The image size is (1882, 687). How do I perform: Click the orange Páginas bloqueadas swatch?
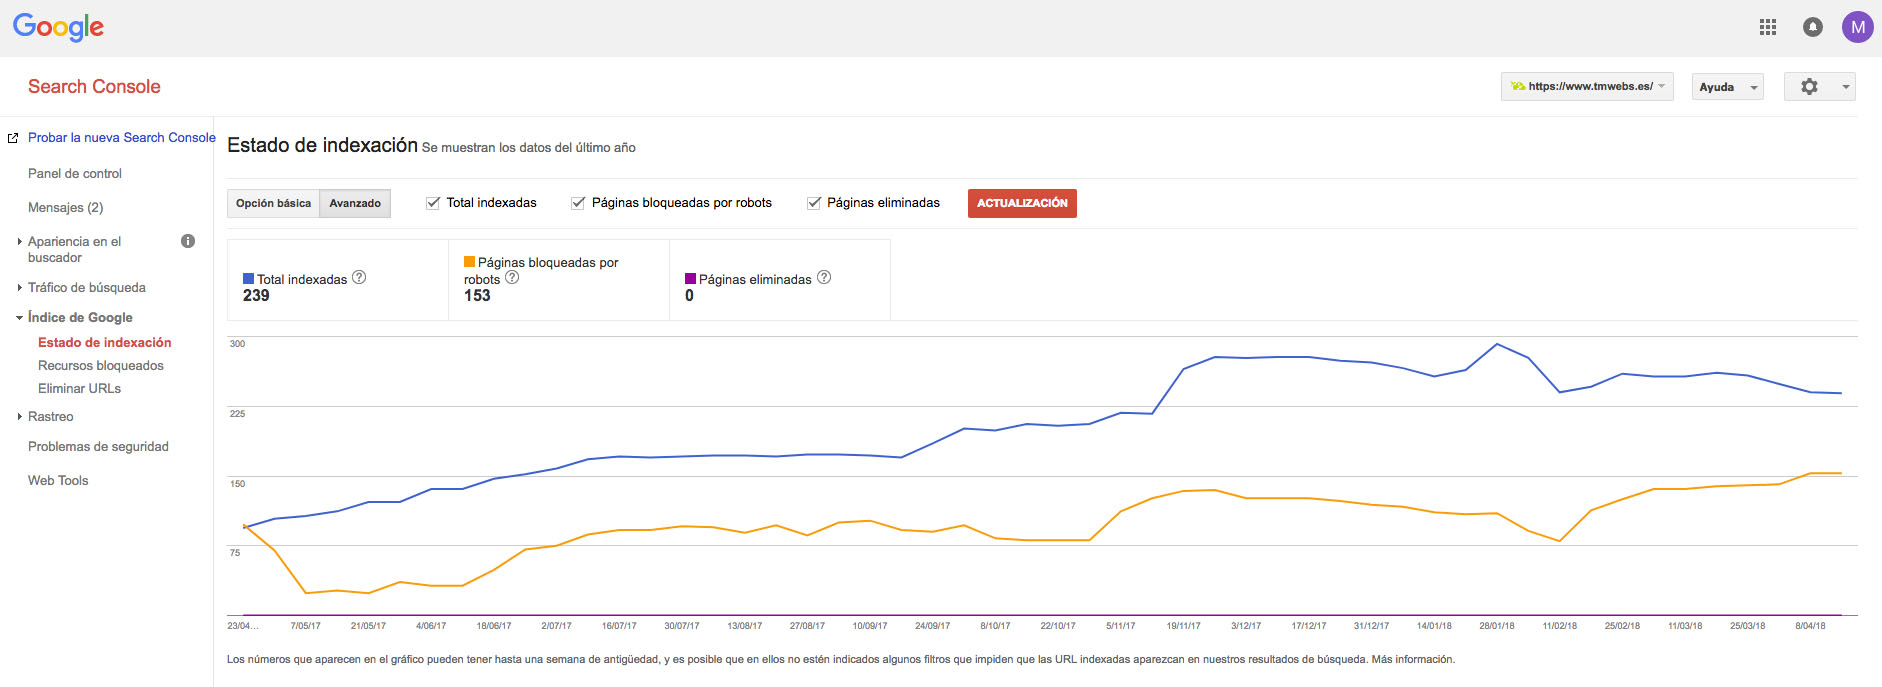pos(469,262)
